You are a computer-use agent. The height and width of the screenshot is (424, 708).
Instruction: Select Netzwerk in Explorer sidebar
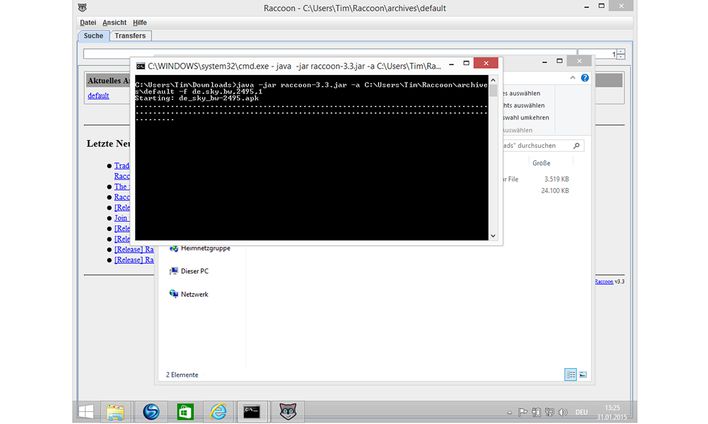pyautogui.click(x=189, y=294)
